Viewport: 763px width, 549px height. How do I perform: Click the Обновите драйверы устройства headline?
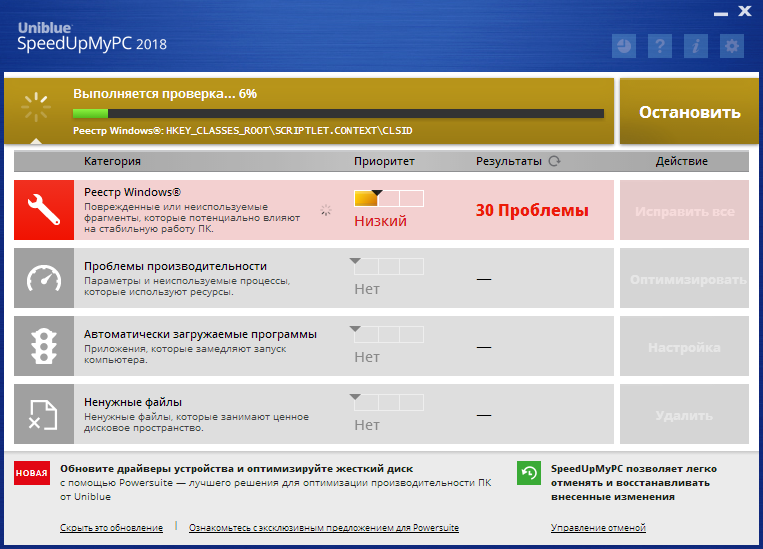[x=236, y=469]
